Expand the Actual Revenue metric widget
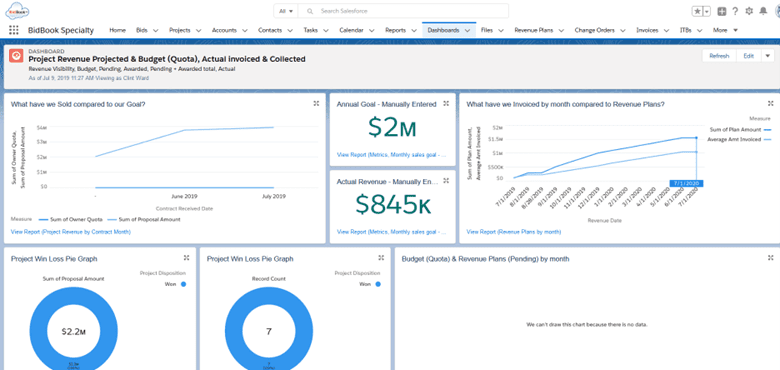Image resolution: width=780 pixels, height=370 pixels. tap(446, 182)
